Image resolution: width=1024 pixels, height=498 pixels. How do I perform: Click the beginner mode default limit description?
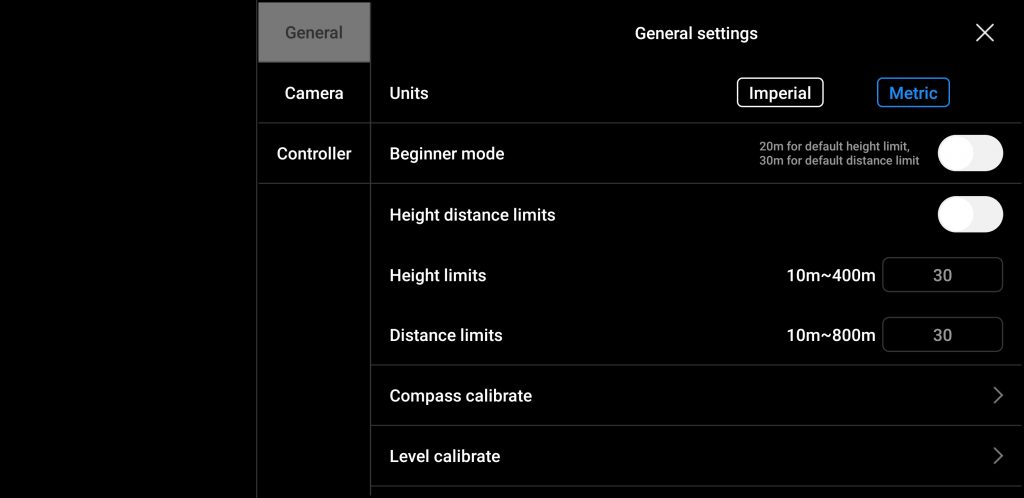839,153
